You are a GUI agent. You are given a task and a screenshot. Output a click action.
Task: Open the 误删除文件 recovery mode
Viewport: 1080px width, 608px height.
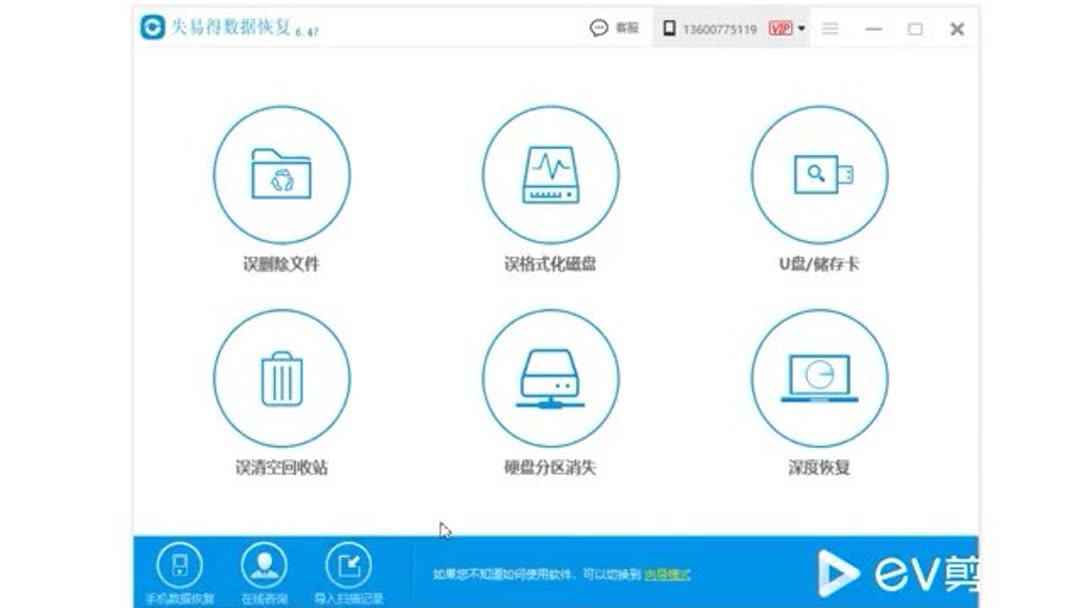tap(281, 175)
